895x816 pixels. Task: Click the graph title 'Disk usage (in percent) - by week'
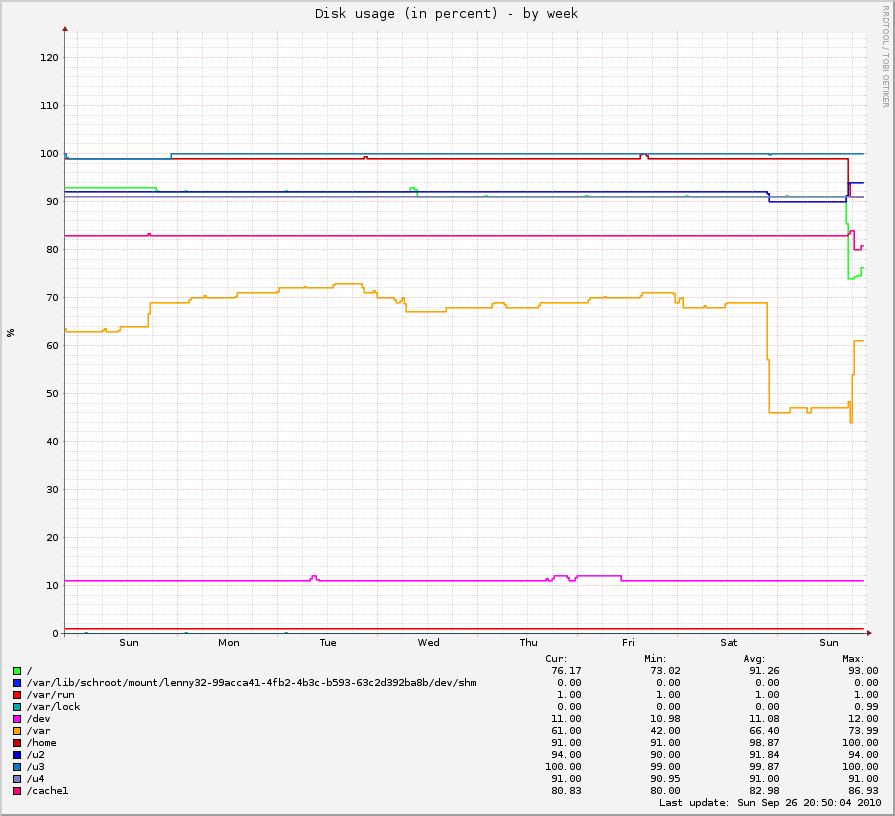[x=446, y=14]
